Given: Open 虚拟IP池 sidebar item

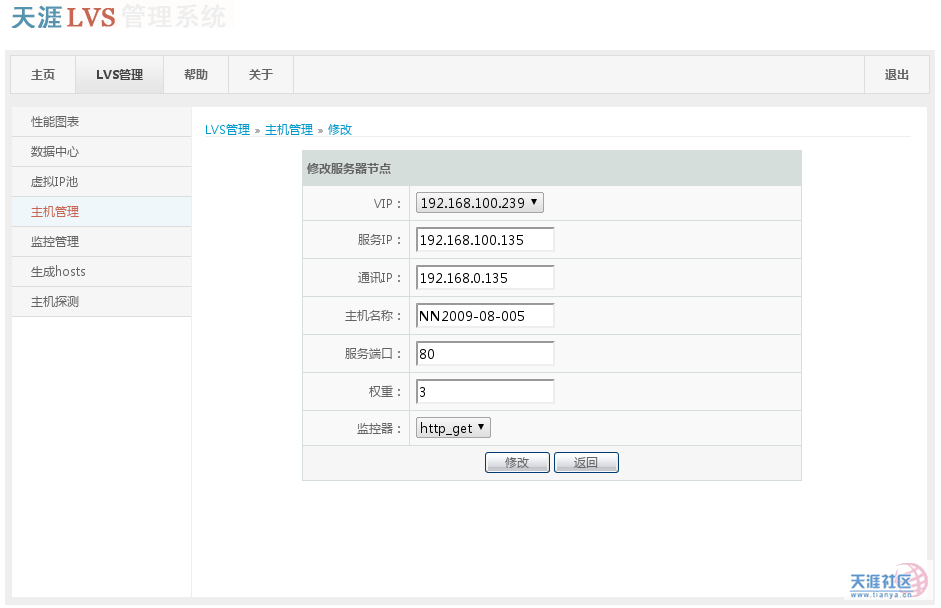Looking at the screenshot, I should (x=55, y=182).
